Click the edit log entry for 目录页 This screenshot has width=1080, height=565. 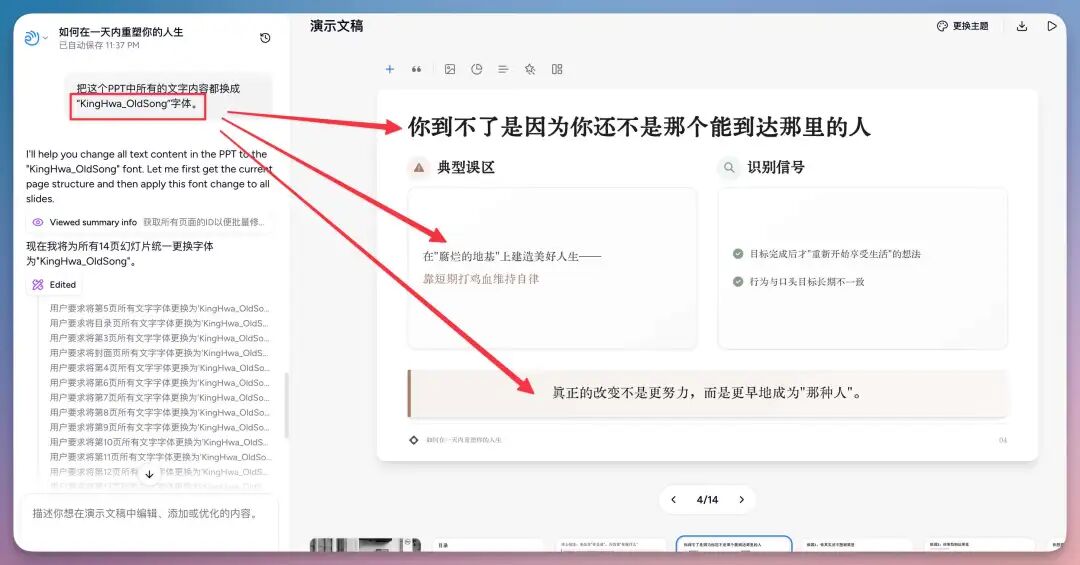(x=159, y=323)
